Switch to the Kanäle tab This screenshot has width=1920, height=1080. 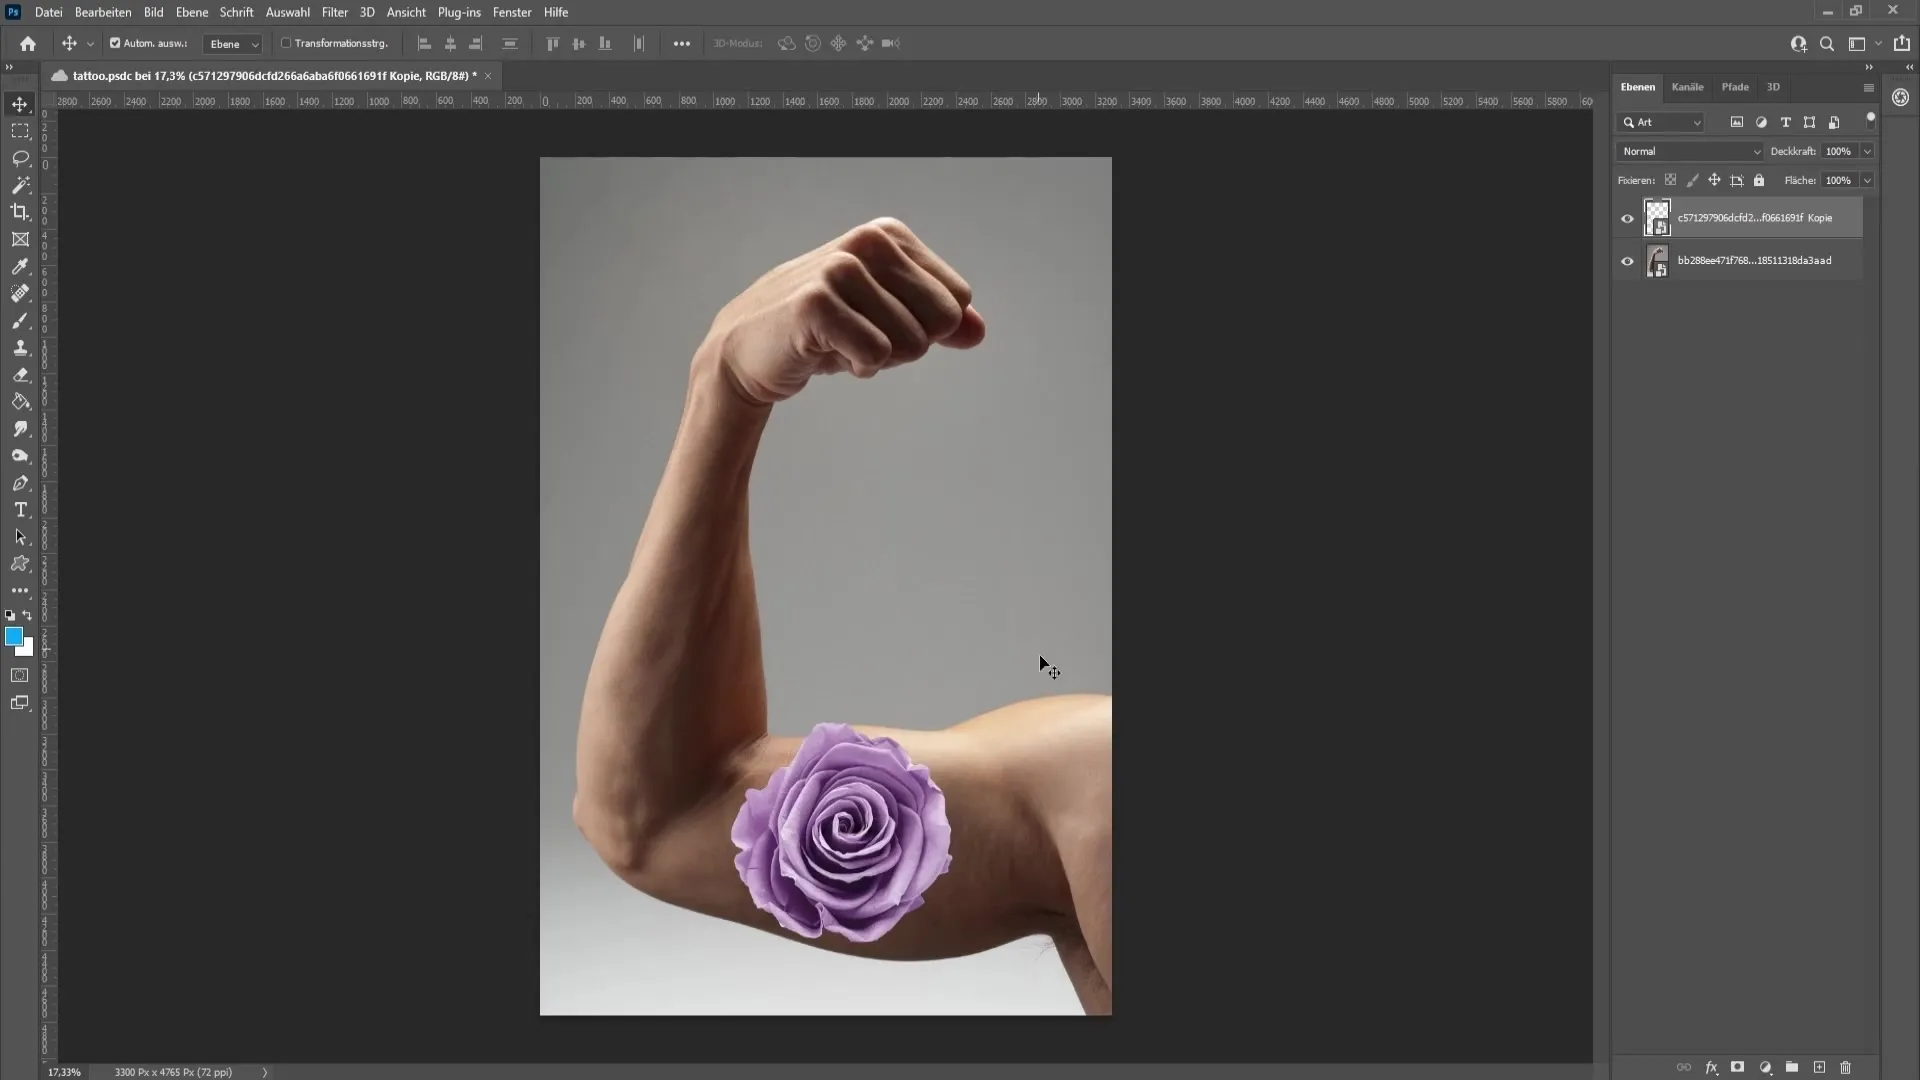pos(1687,87)
